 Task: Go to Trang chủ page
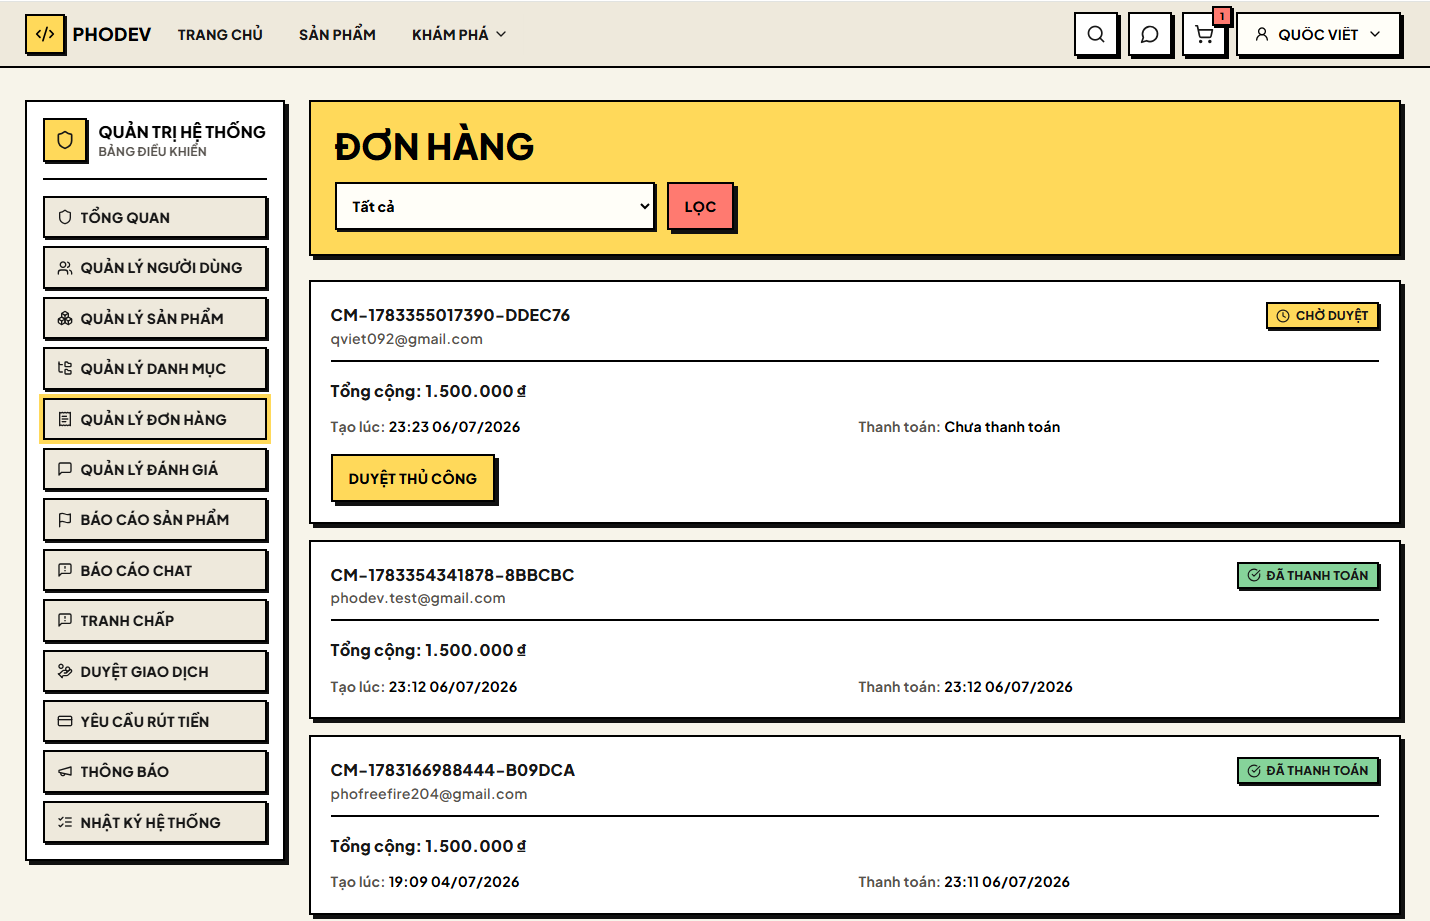click(220, 34)
